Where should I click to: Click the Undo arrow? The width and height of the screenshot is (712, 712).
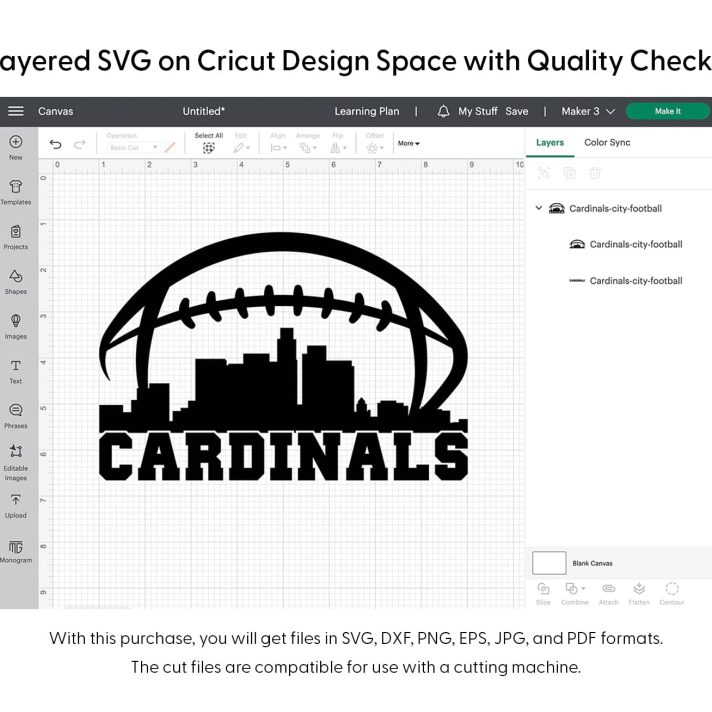click(x=55, y=144)
